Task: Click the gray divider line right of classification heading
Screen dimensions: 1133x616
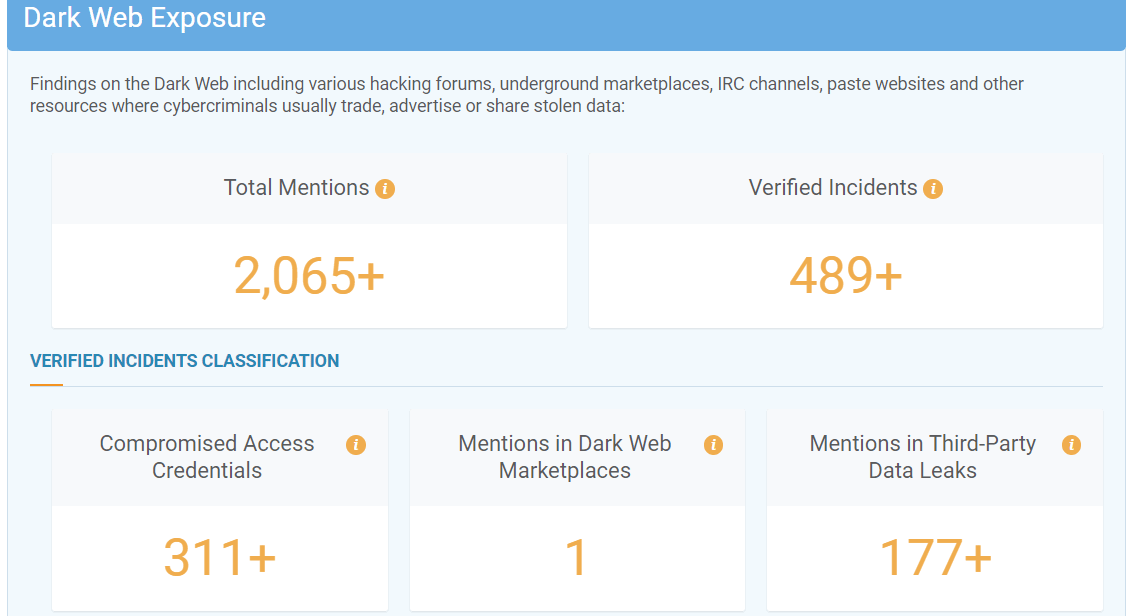Action: [x=600, y=386]
